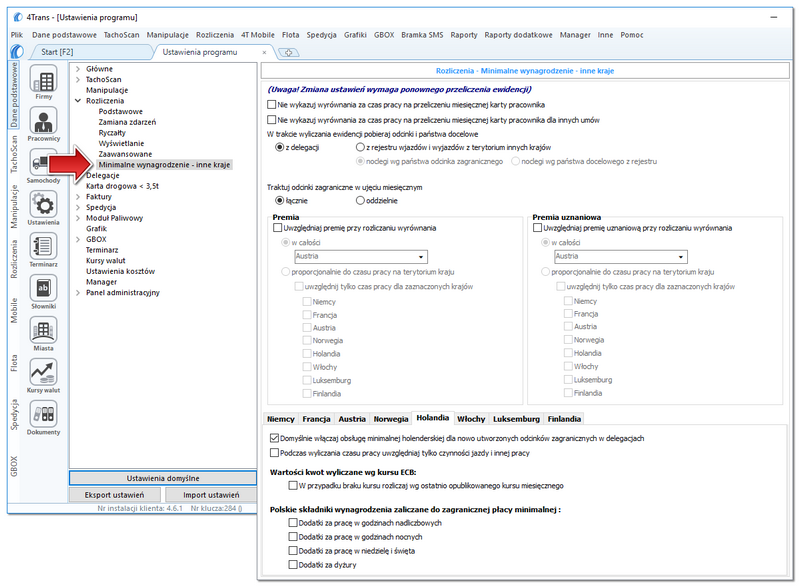Viewport: 800px width, 587px height.
Task: Open the Samochody truck icon
Action: tap(40, 163)
